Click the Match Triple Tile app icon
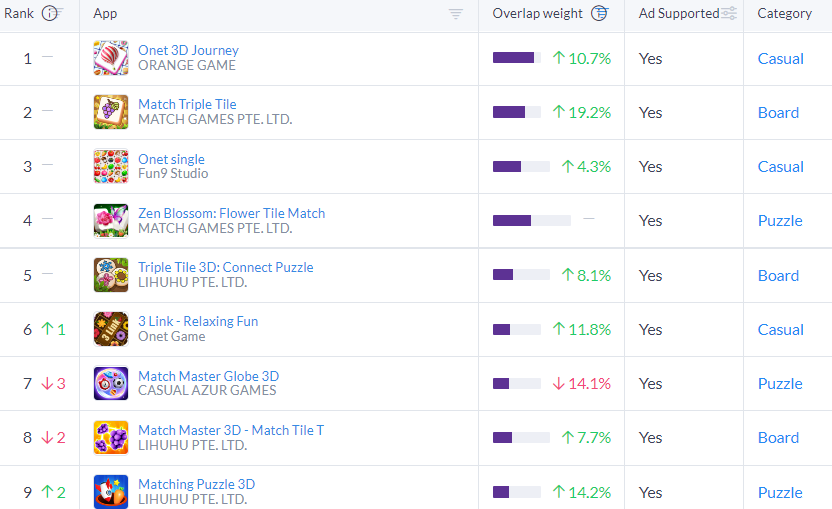The height and width of the screenshot is (509, 832). pos(111,112)
